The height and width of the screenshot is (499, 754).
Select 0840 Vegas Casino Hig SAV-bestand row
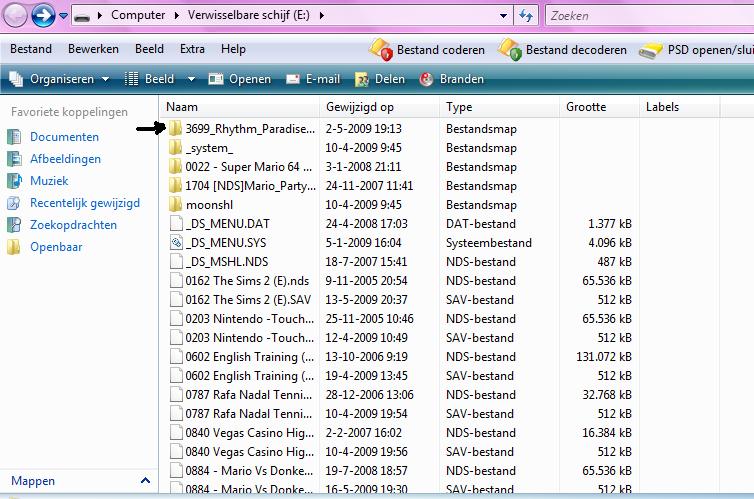(x=401, y=452)
